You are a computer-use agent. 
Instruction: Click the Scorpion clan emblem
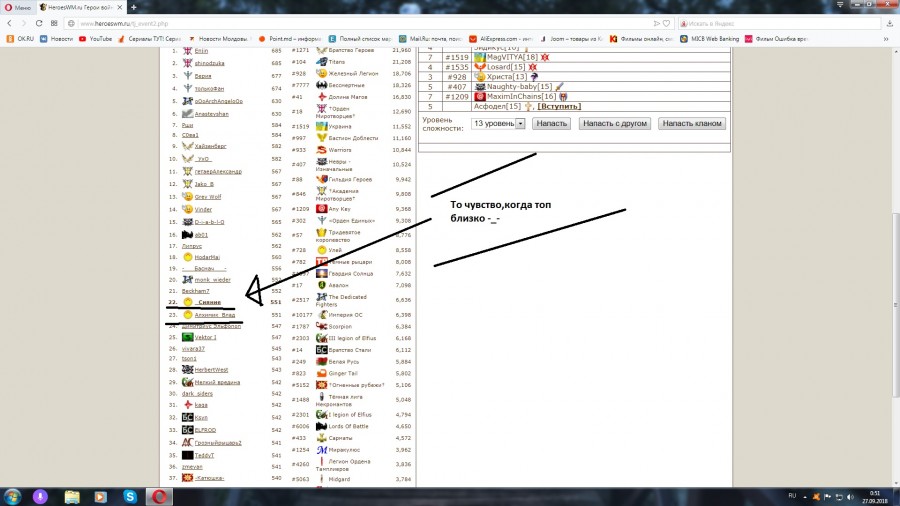tap(321, 326)
